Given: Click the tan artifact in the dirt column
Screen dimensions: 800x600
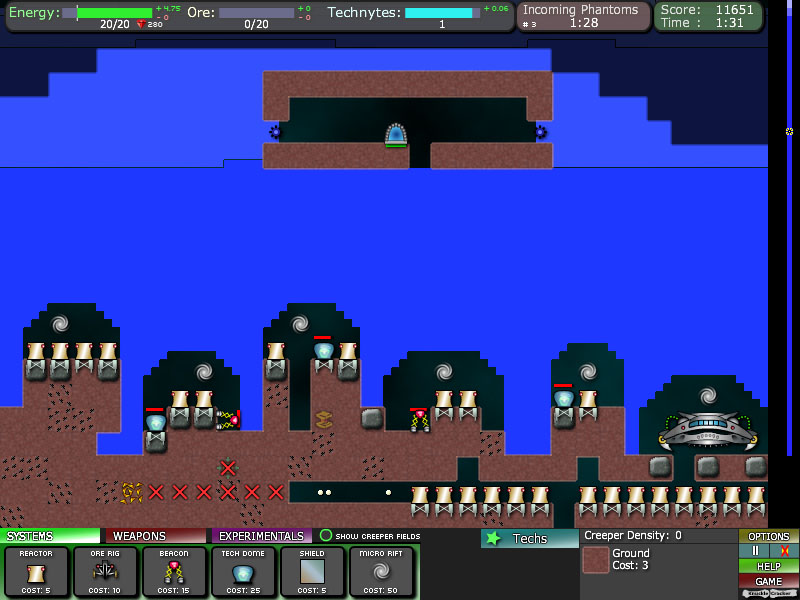Looking at the screenshot, I should [323, 419].
